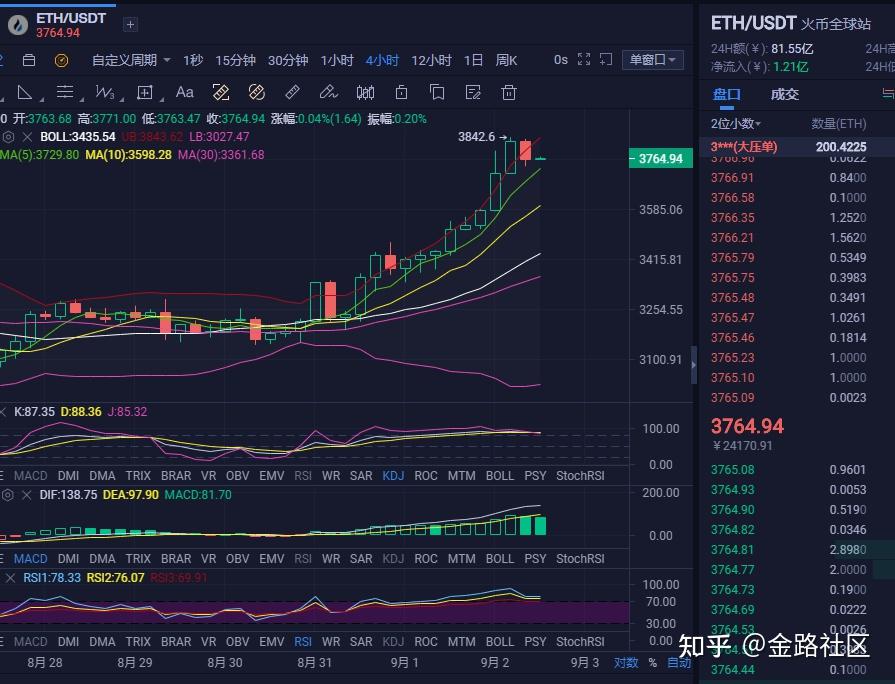Switch to the 12小时 timeframe
The width and height of the screenshot is (895, 684).
tap(432, 60)
